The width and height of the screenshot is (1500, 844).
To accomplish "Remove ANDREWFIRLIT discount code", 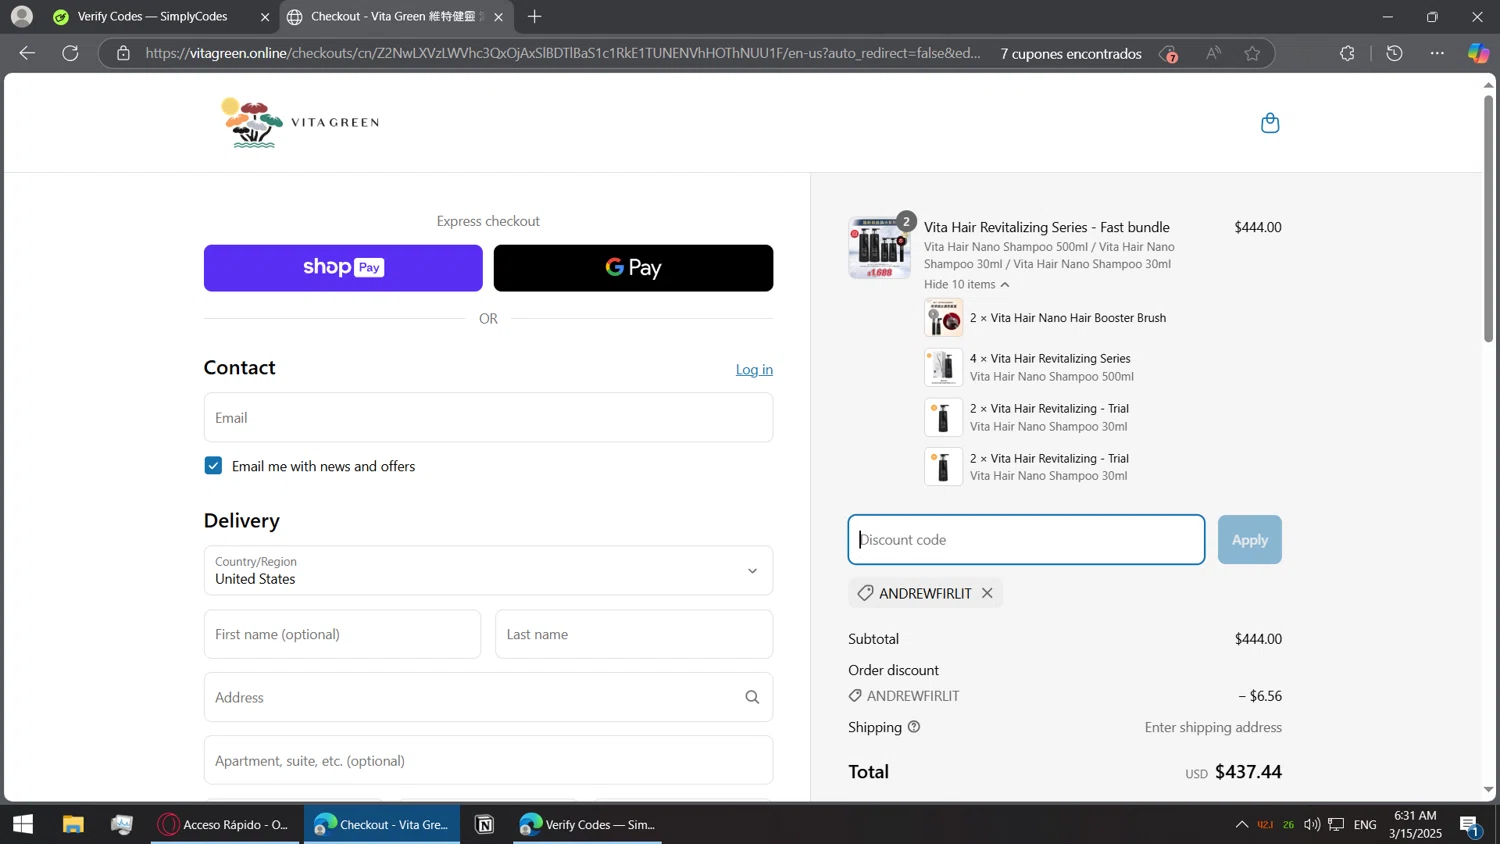I will (x=987, y=593).
